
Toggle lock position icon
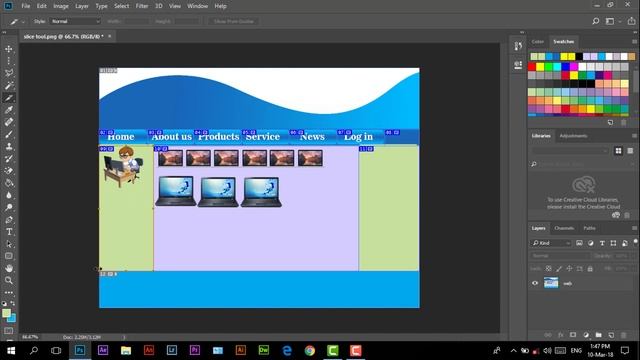569,269
